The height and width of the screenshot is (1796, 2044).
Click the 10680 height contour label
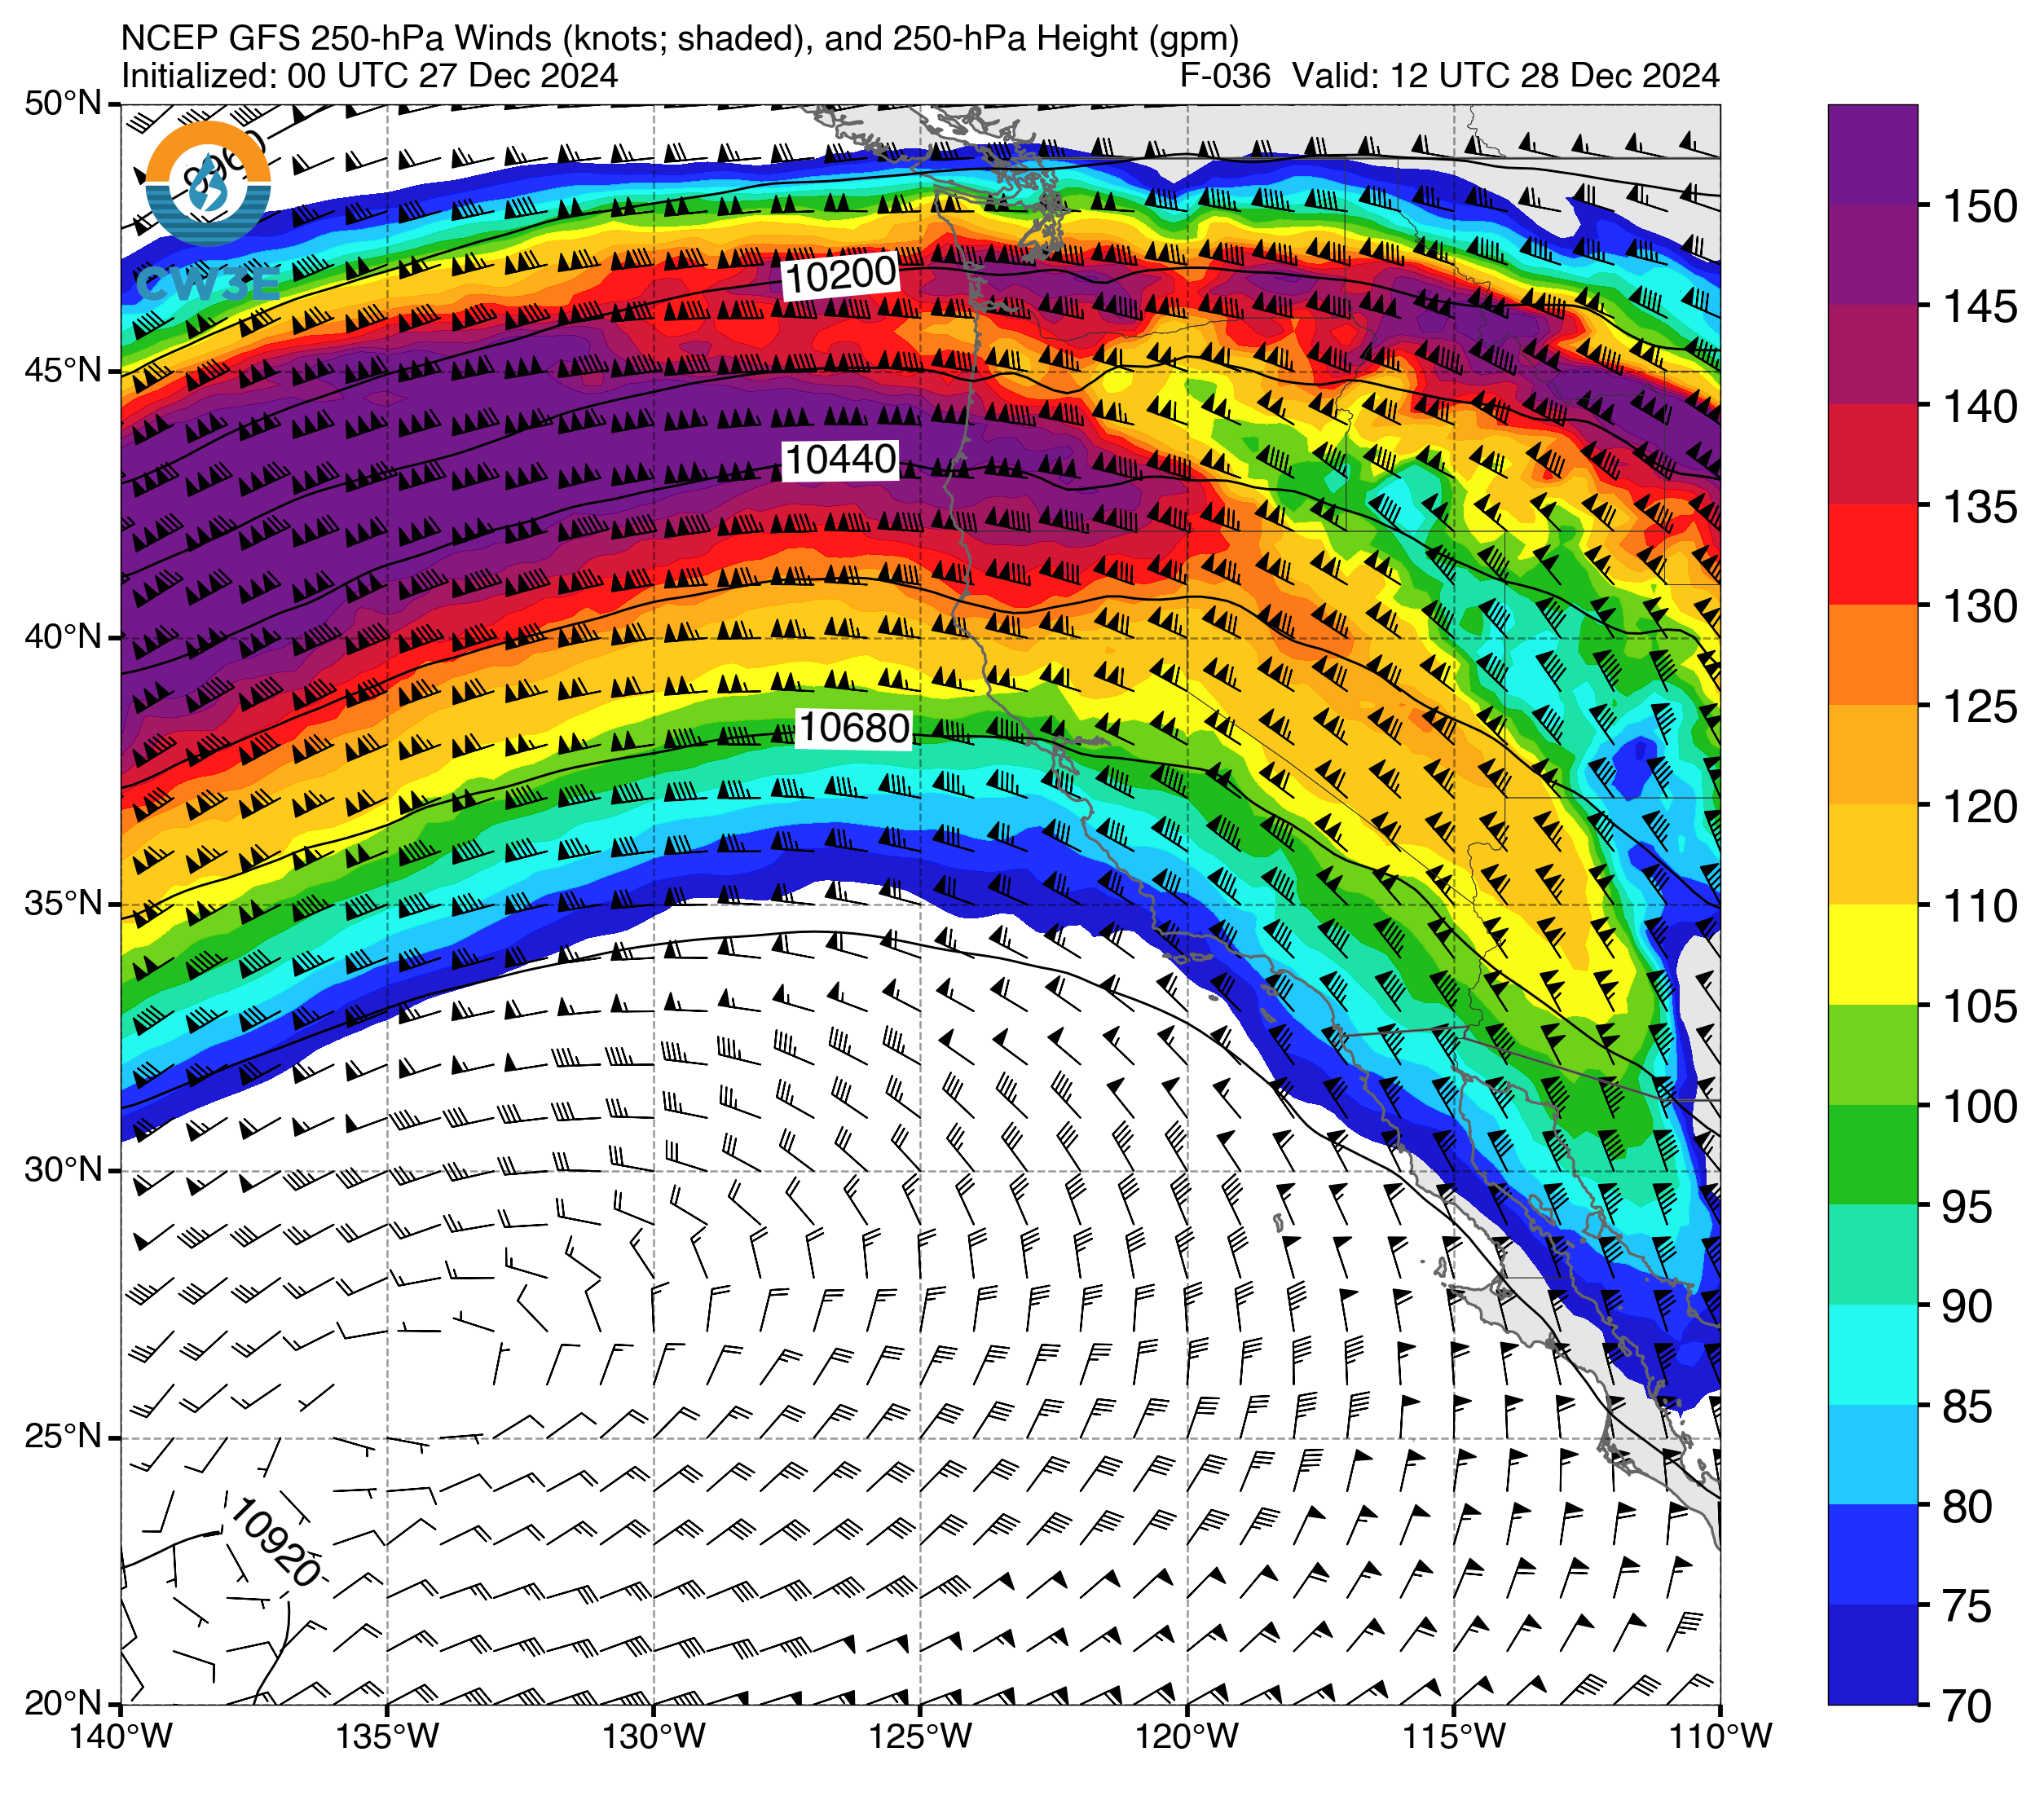[x=854, y=728]
